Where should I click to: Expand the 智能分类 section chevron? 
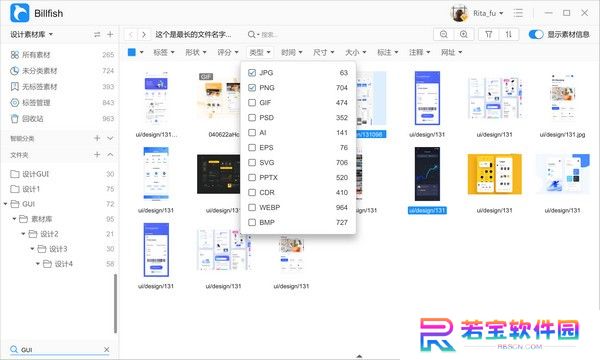(x=110, y=138)
